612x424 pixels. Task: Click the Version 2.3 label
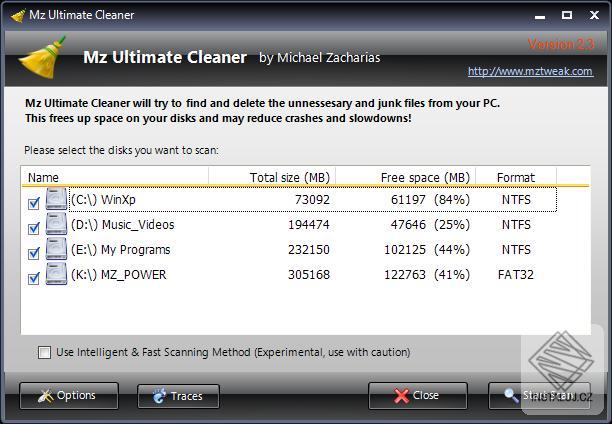561,44
